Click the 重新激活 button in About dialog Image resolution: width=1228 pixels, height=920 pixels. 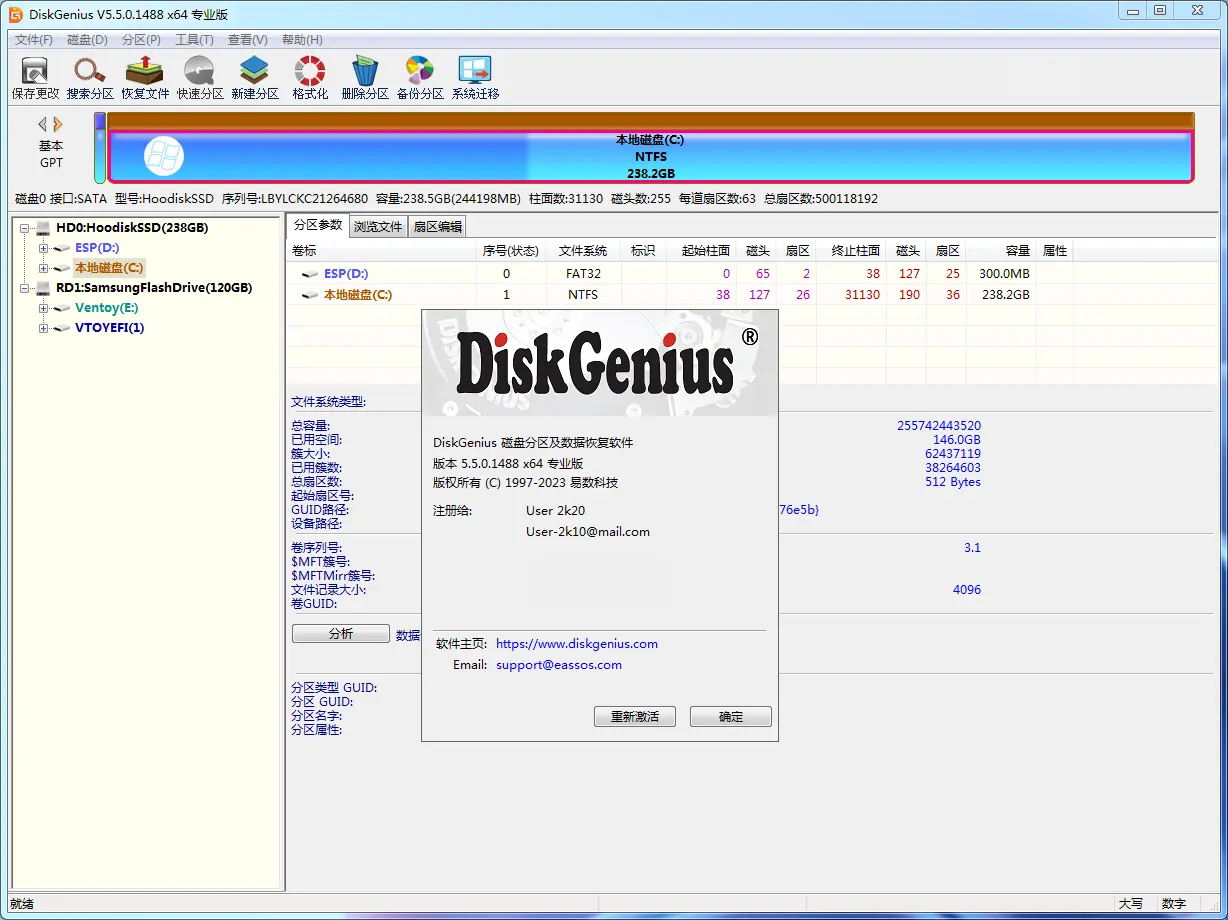pos(635,717)
